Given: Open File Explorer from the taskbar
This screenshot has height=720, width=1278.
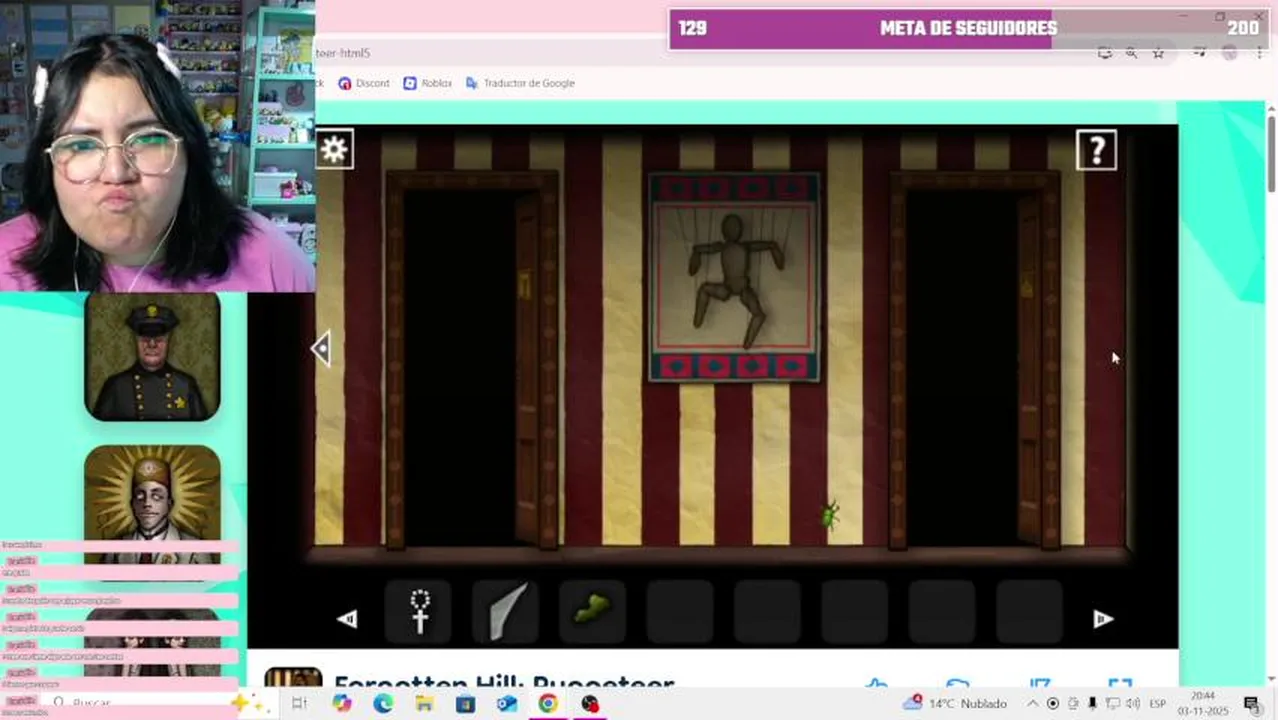Looking at the screenshot, I should (x=424, y=703).
